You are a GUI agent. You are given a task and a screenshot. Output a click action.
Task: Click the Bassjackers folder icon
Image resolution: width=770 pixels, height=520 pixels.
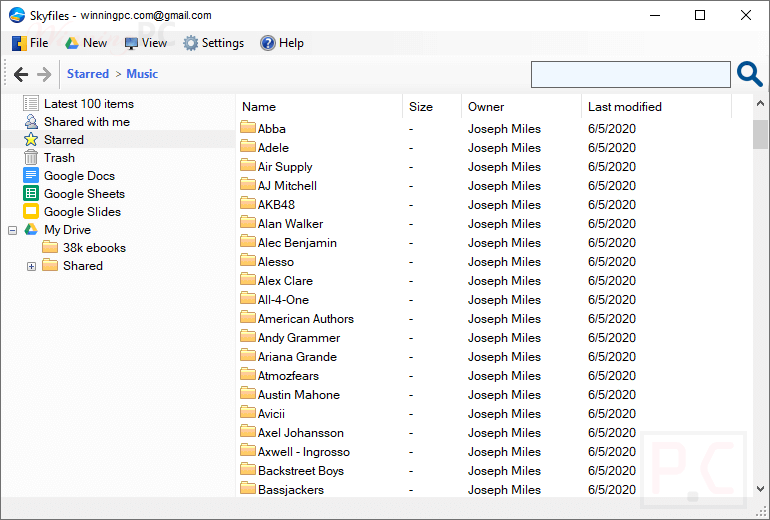(x=248, y=489)
